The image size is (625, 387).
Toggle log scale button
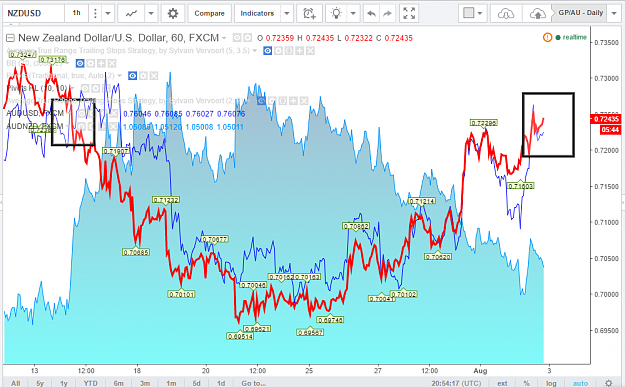click(x=551, y=383)
